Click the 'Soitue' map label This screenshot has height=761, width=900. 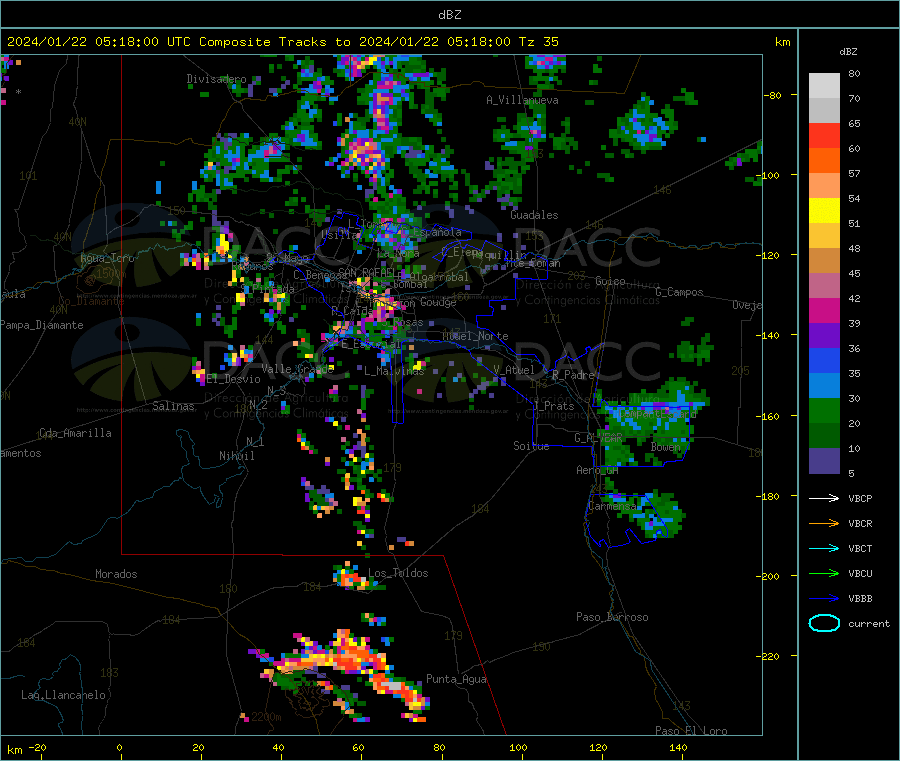[531, 446]
